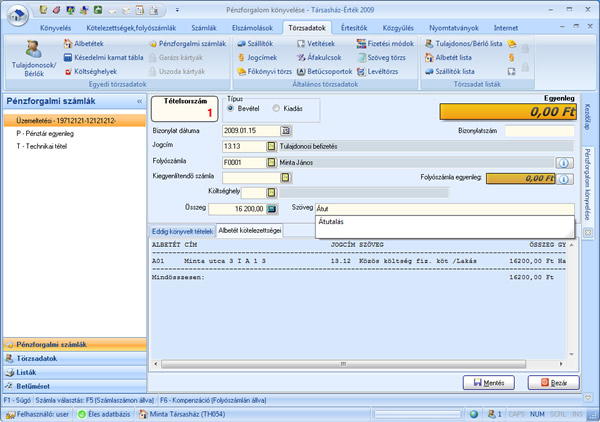Click the info icon beside Folyószámla row
The width and height of the screenshot is (600, 422).
coord(563,162)
